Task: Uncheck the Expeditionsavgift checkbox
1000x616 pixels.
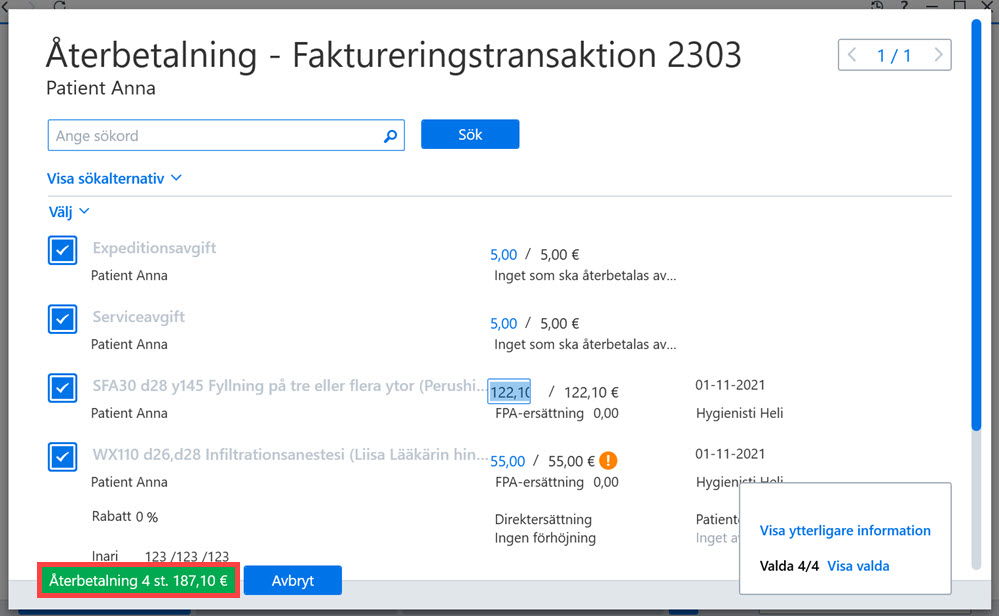Action: pyautogui.click(x=62, y=250)
